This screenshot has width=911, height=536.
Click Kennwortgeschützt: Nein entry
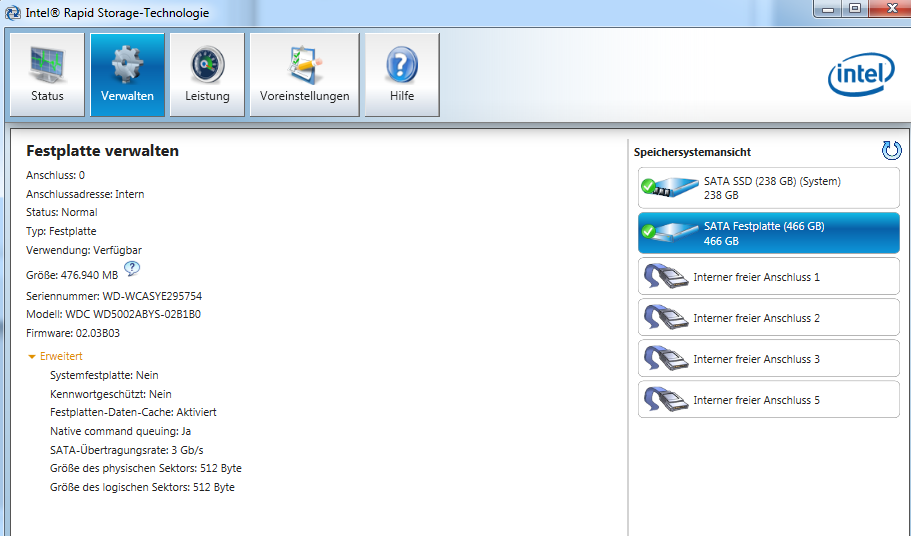(110, 394)
